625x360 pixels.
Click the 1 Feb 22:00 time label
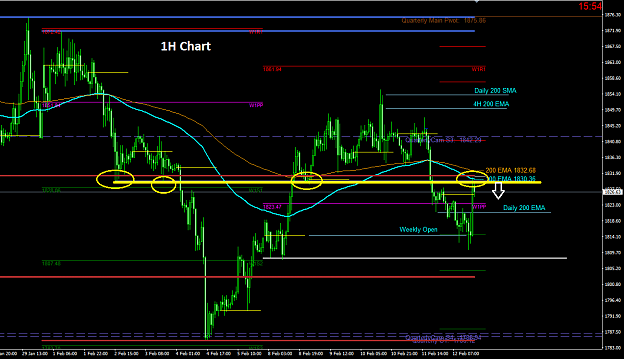pos(96,353)
